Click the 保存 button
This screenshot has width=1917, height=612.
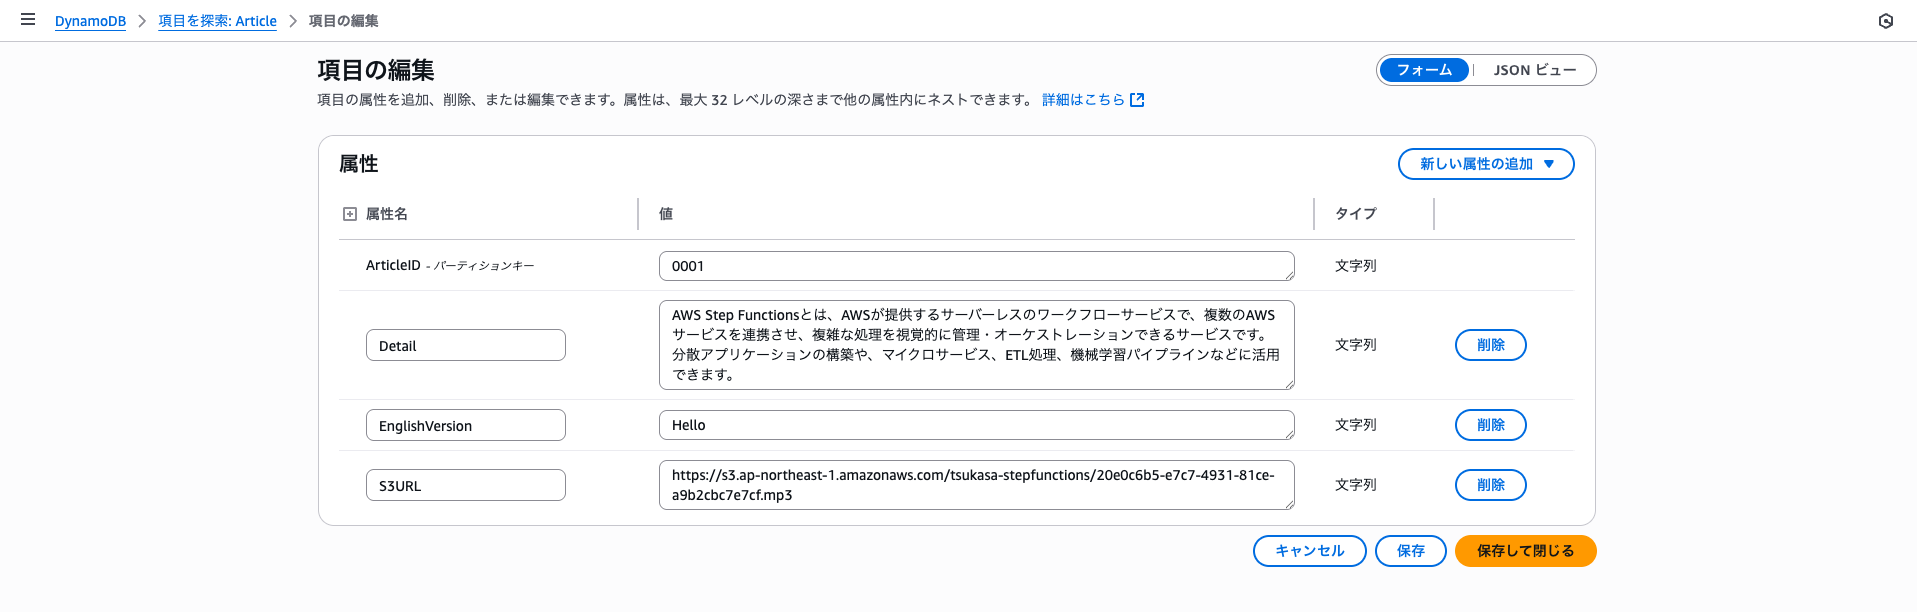1410,551
